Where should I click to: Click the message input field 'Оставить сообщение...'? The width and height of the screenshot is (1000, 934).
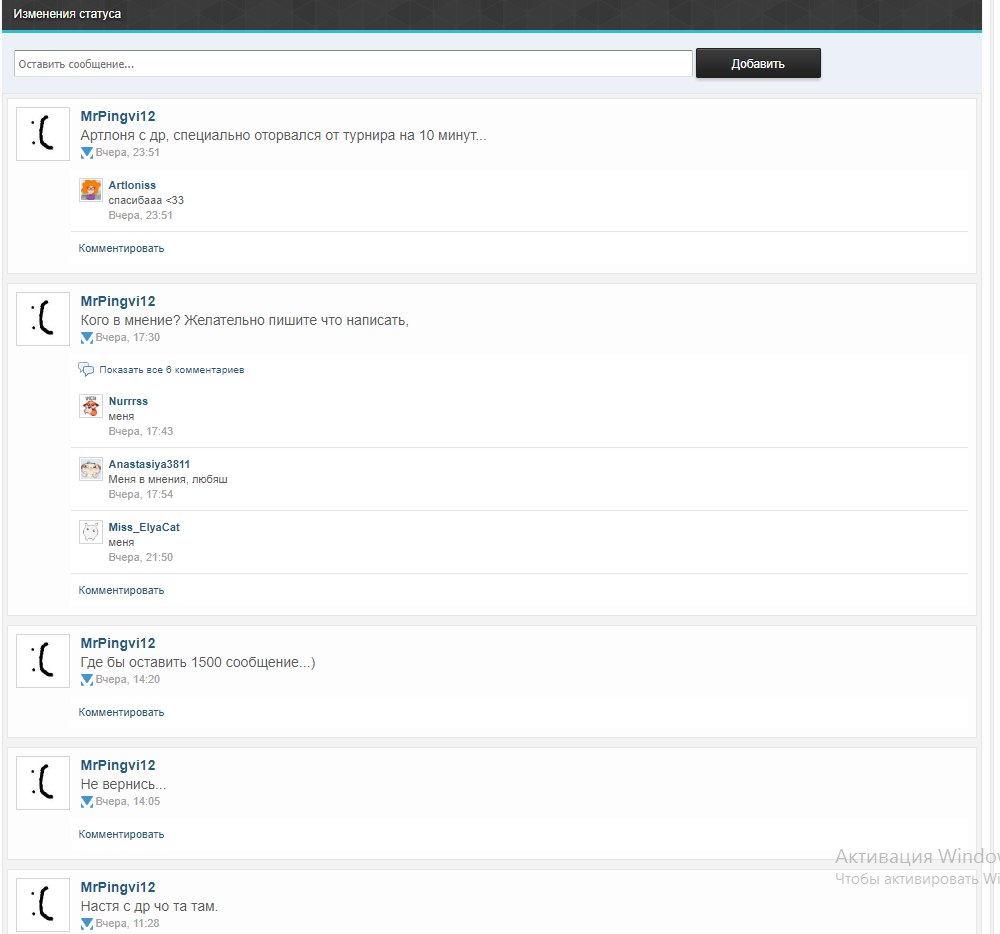(353, 64)
